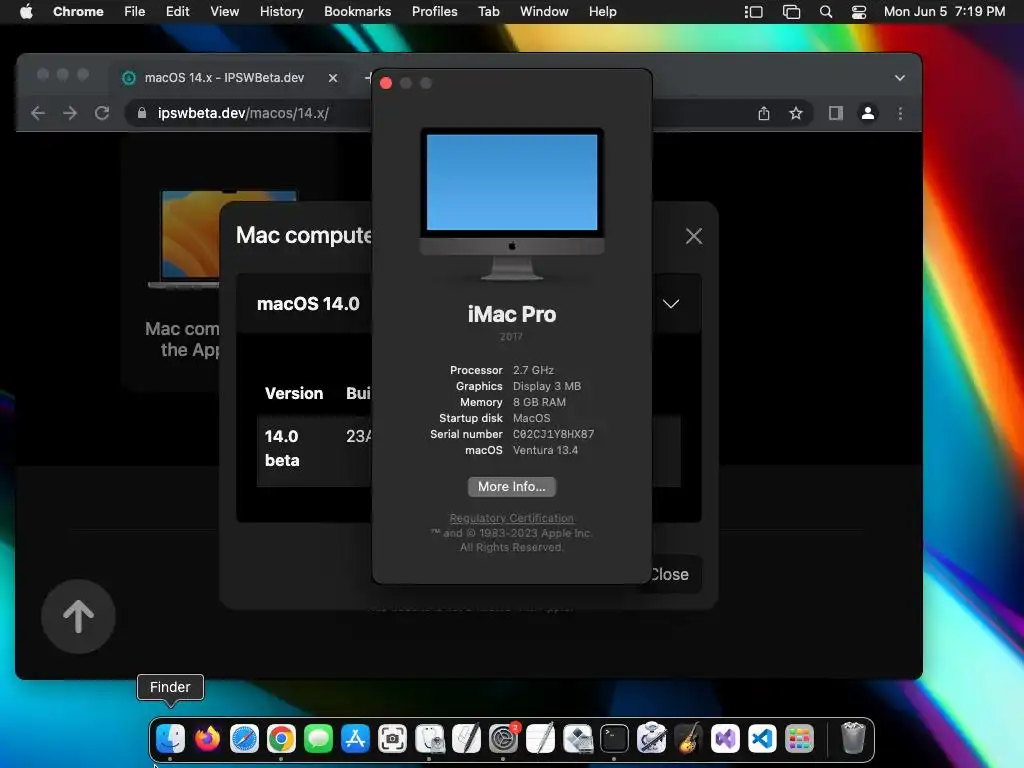Open Messages from the Dock
Screen dimensions: 1024x768
pos(318,739)
